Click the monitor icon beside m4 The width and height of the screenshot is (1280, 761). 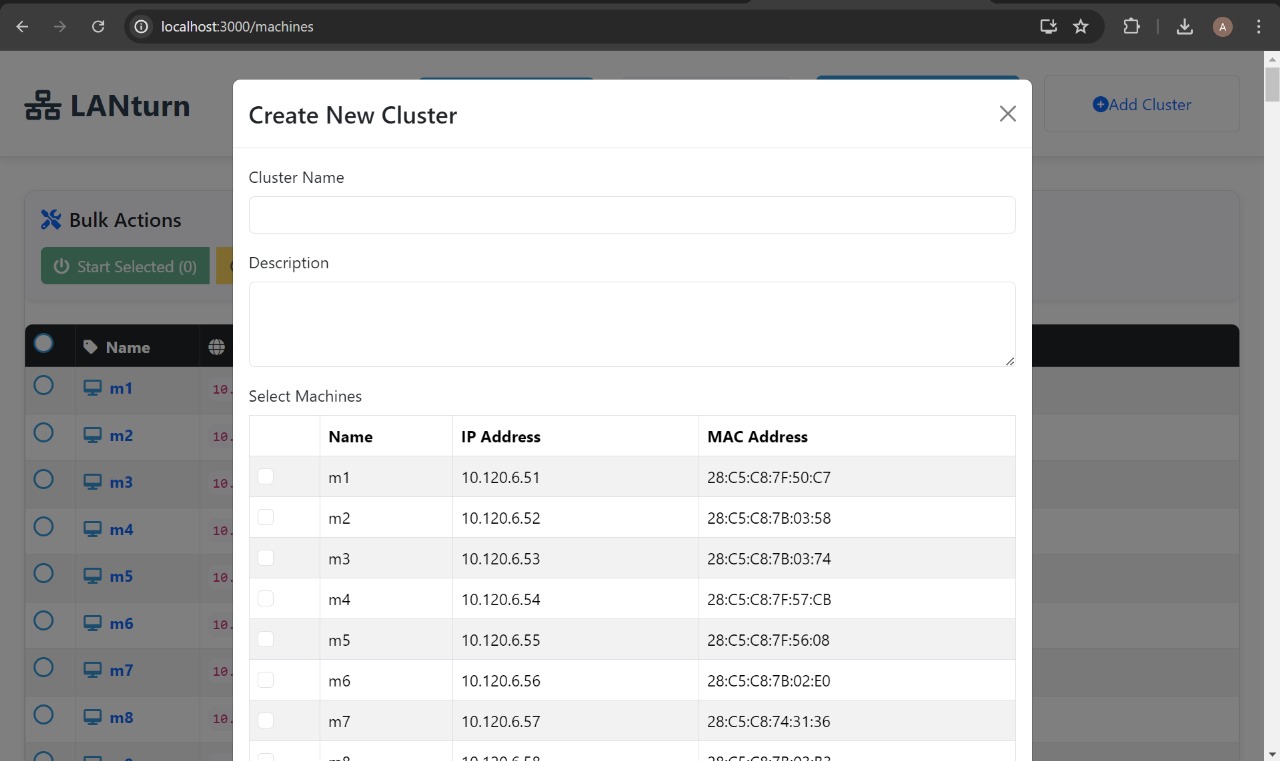93,529
